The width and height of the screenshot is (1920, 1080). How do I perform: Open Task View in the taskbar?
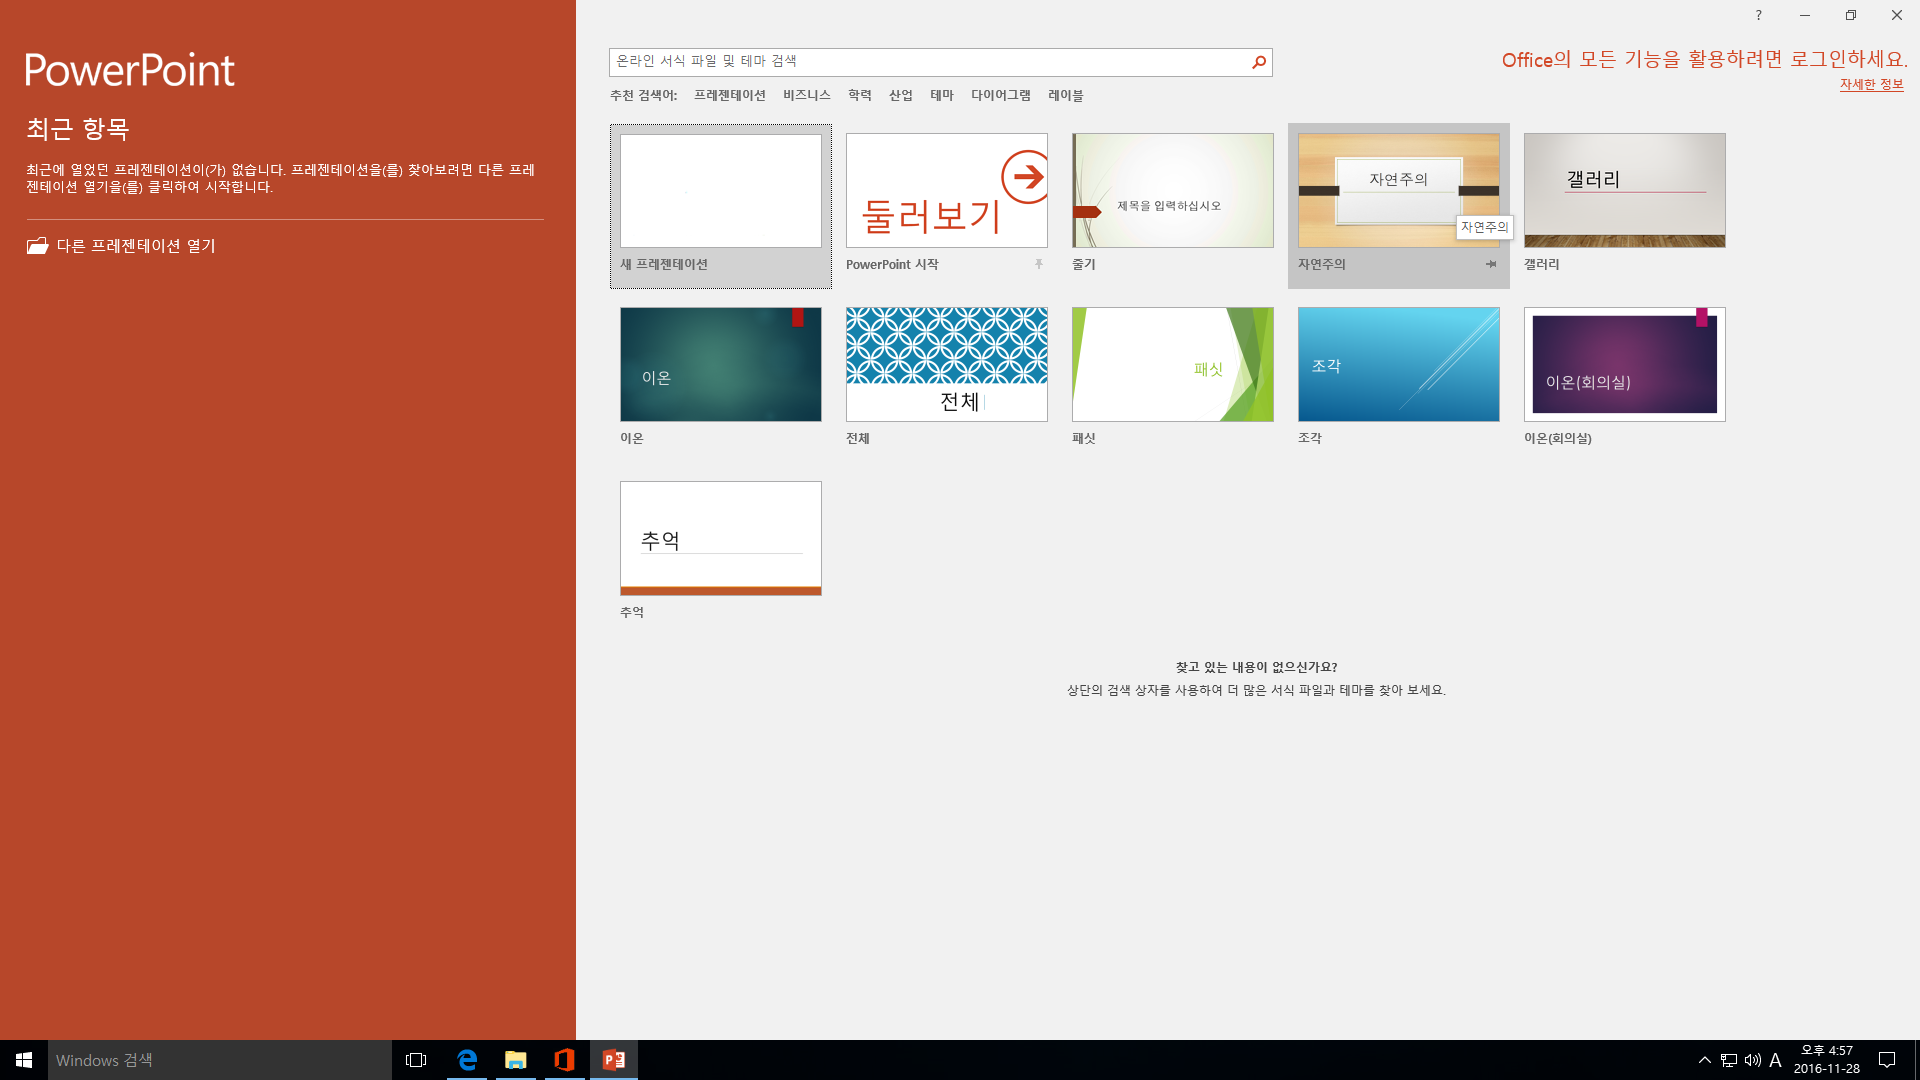click(416, 1060)
